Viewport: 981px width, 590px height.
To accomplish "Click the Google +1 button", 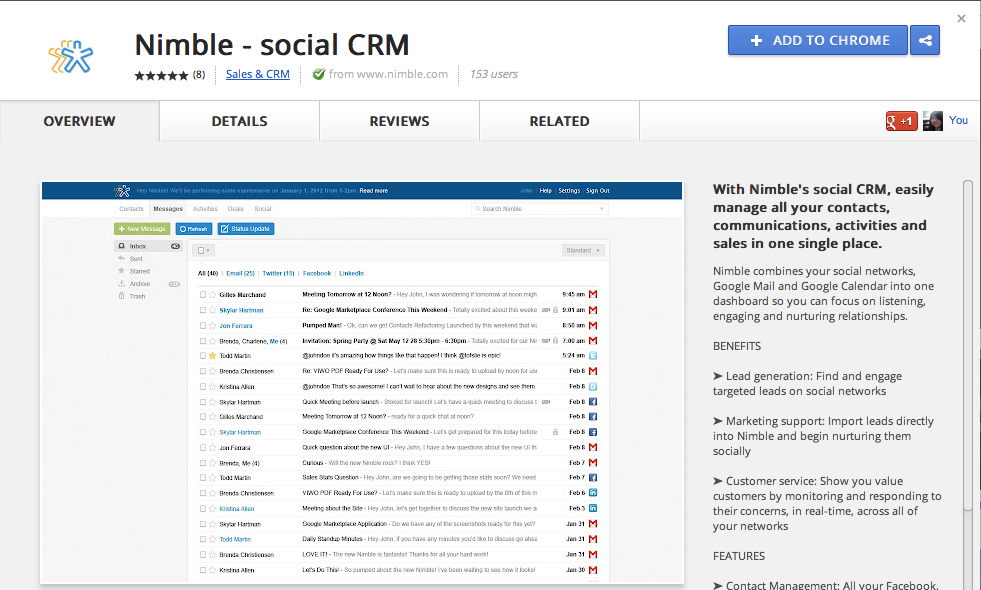I will (902, 121).
